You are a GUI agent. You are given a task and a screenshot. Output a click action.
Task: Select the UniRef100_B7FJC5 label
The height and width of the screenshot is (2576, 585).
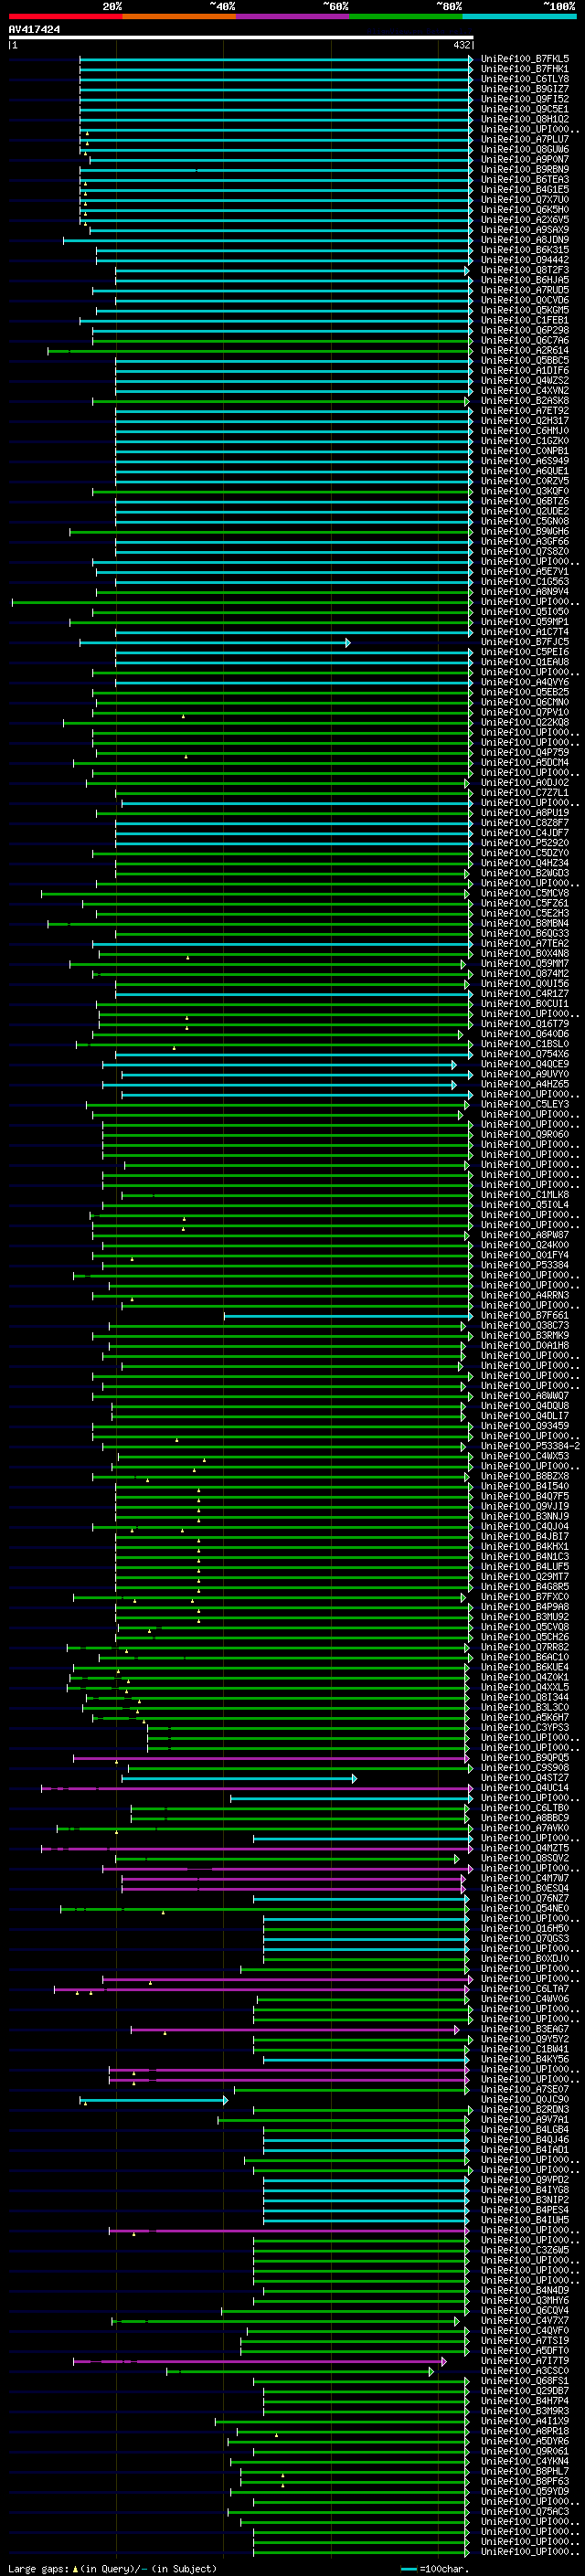click(x=525, y=642)
